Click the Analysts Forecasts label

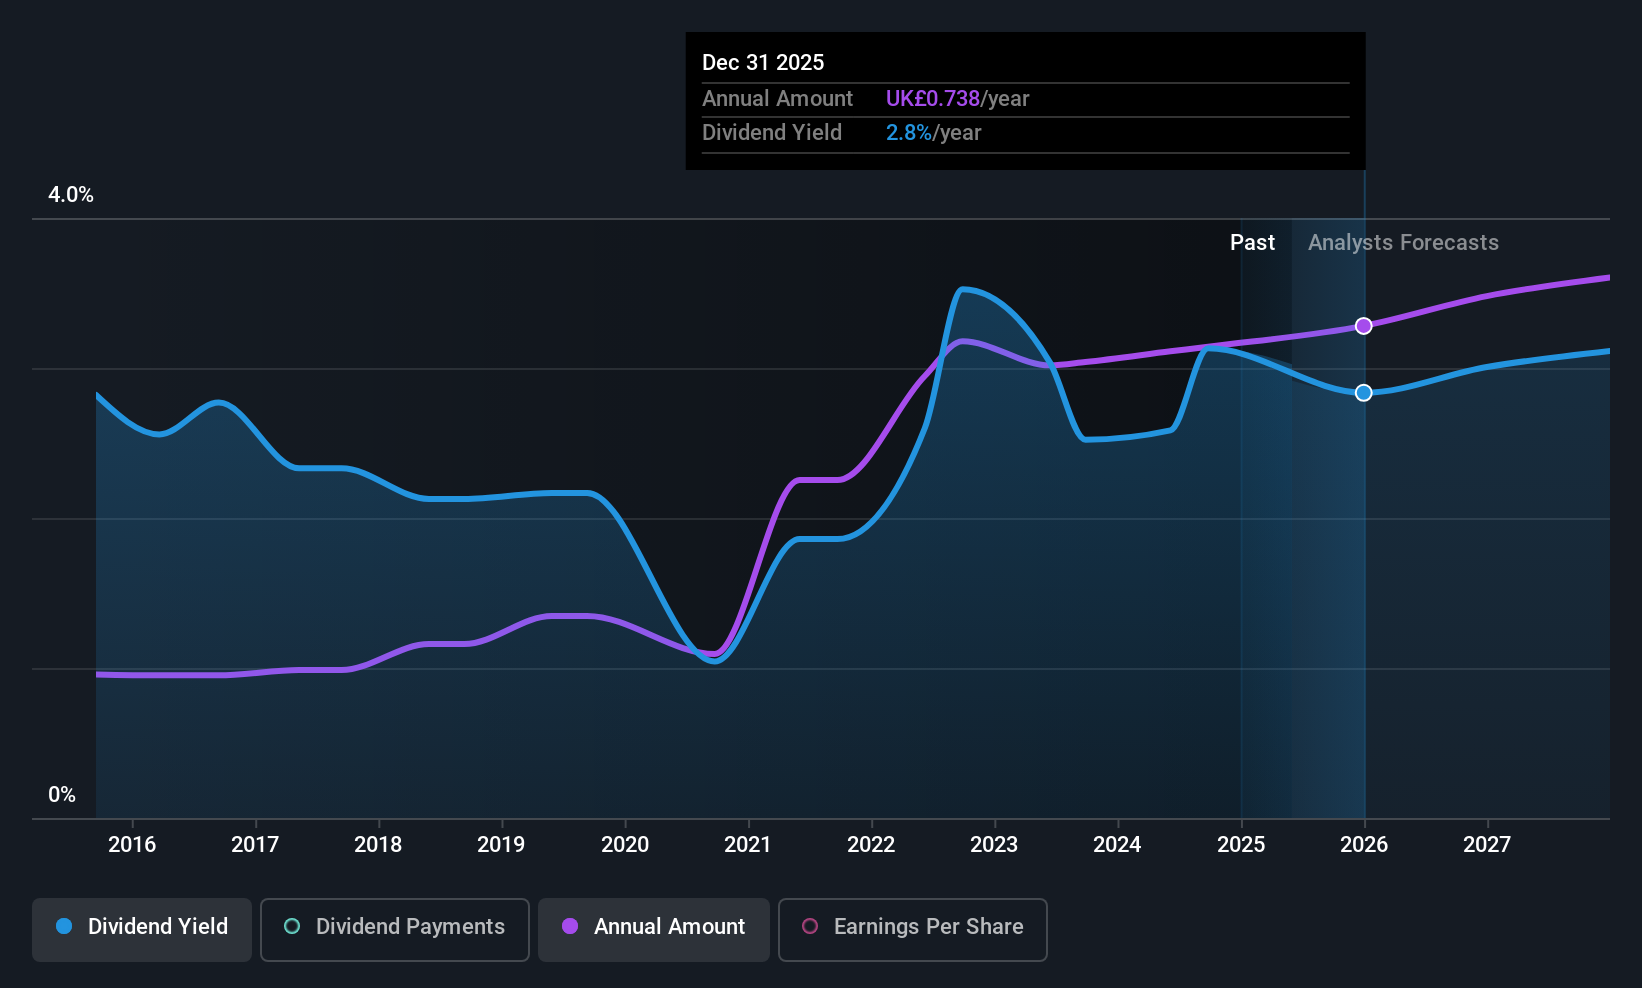tap(1403, 243)
